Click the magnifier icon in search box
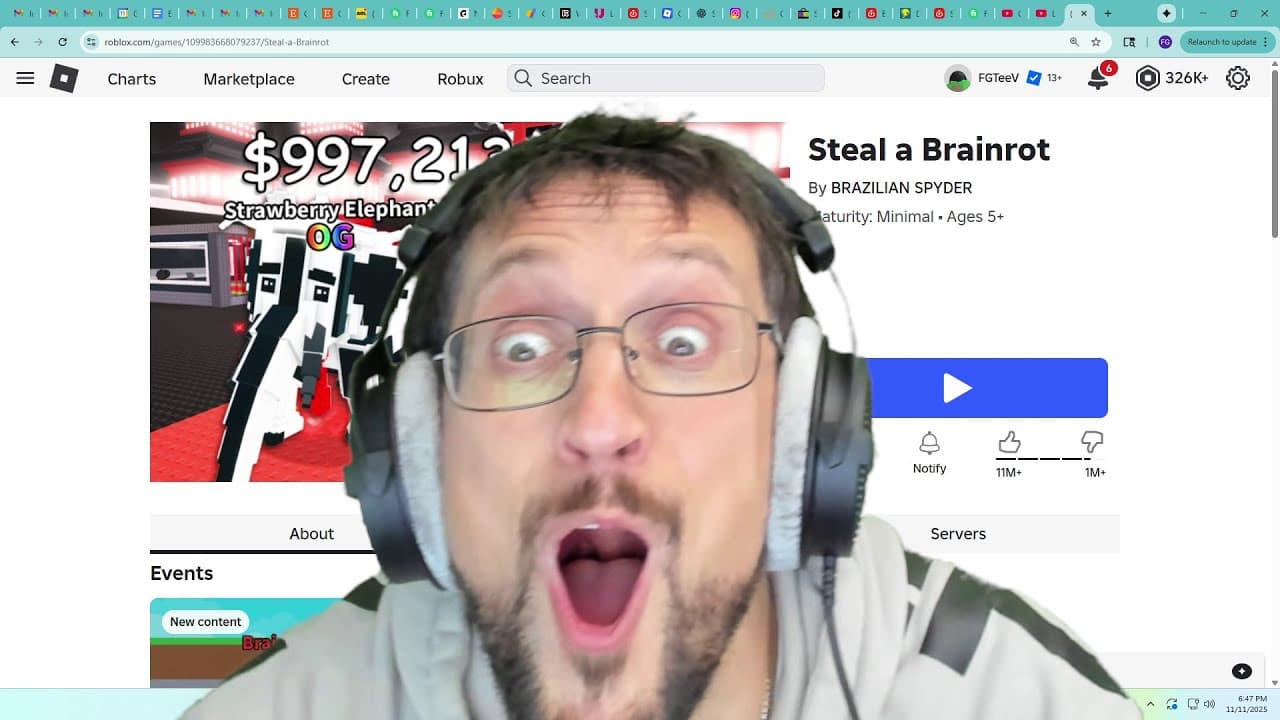This screenshot has height=720, width=1280. (523, 78)
